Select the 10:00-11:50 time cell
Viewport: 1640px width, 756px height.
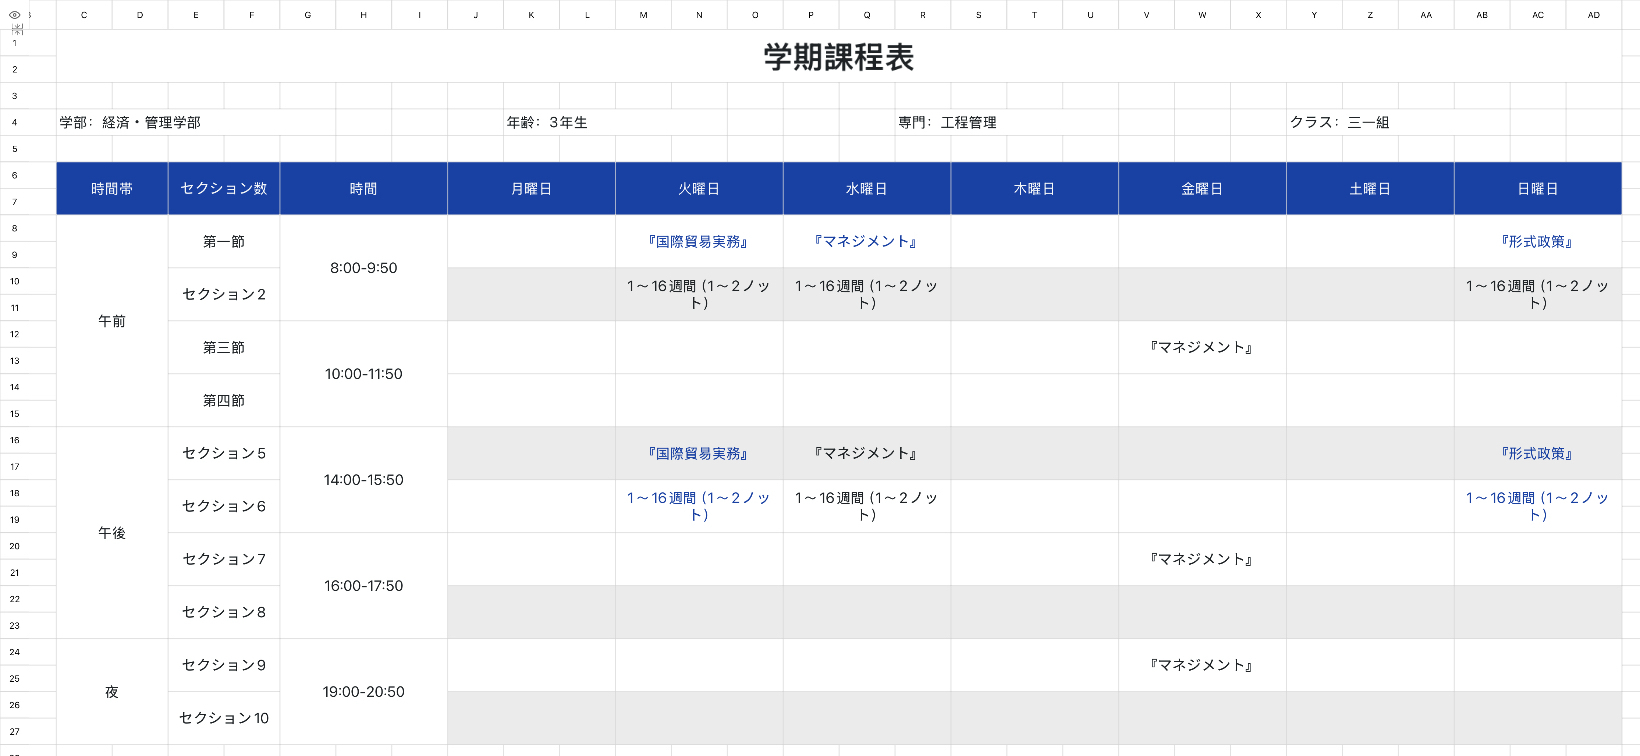click(364, 374)
